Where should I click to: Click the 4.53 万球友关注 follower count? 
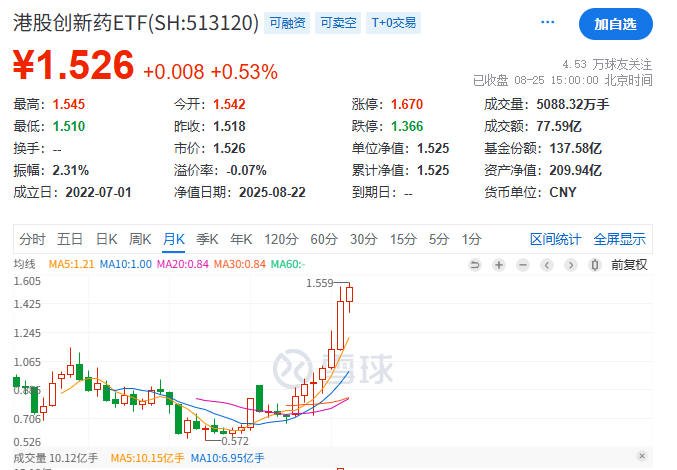pyautogui.click(x=607, y=64)
